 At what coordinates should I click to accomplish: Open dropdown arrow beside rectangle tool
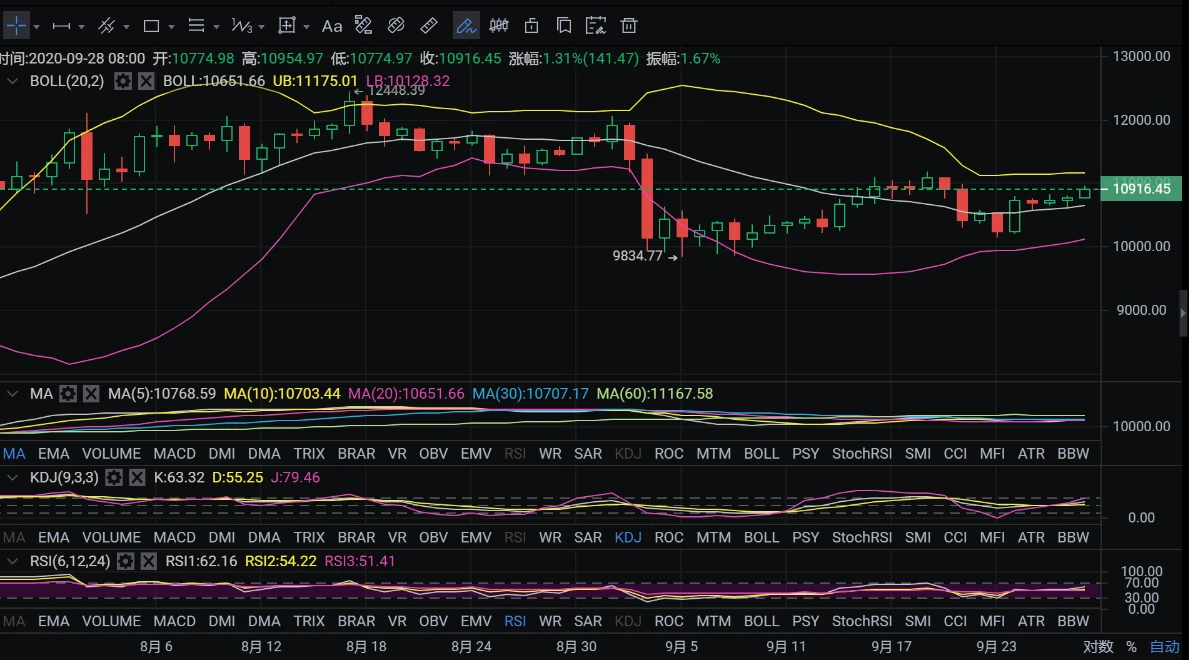pyautogui.click(x=171, y=27)
